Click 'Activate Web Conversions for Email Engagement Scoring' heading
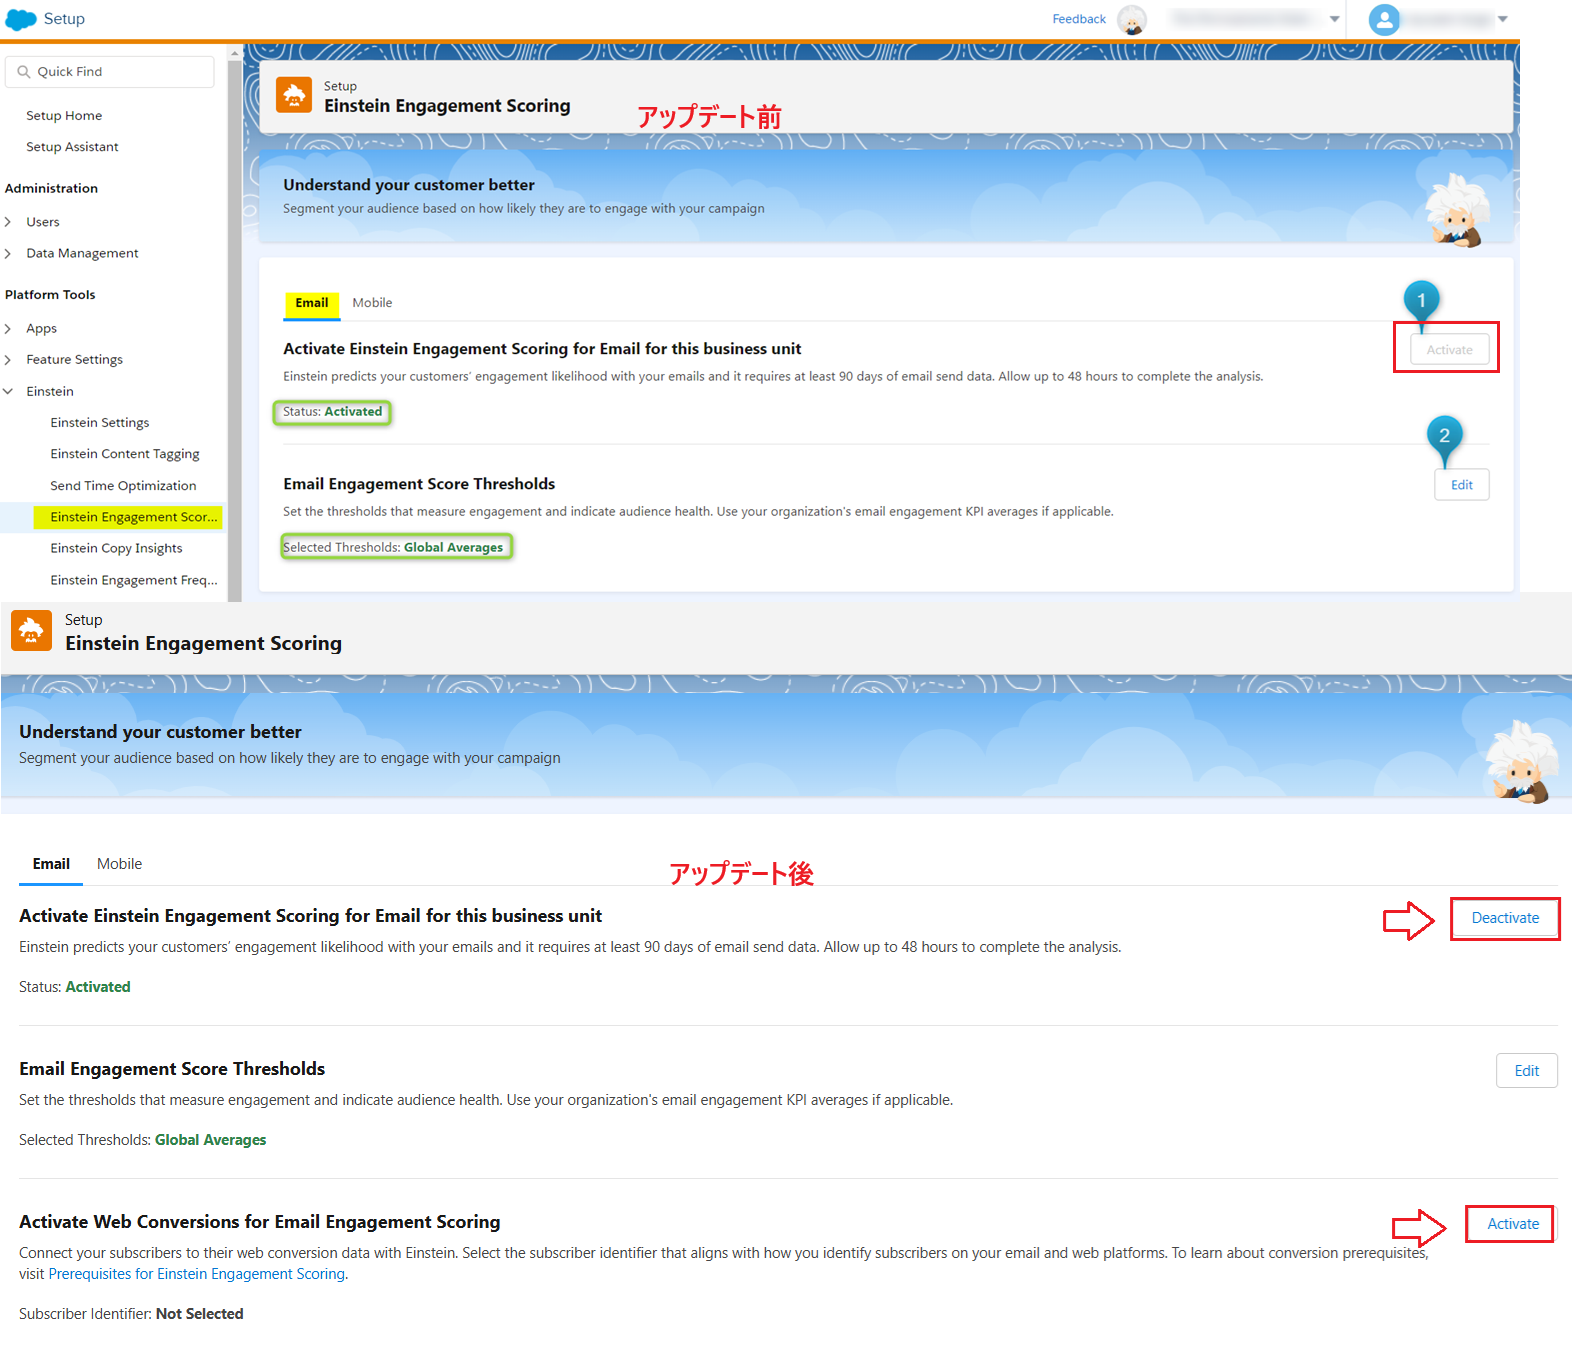The height and width of the screenshot is (1347, 1573). (x=260, y=1222)
